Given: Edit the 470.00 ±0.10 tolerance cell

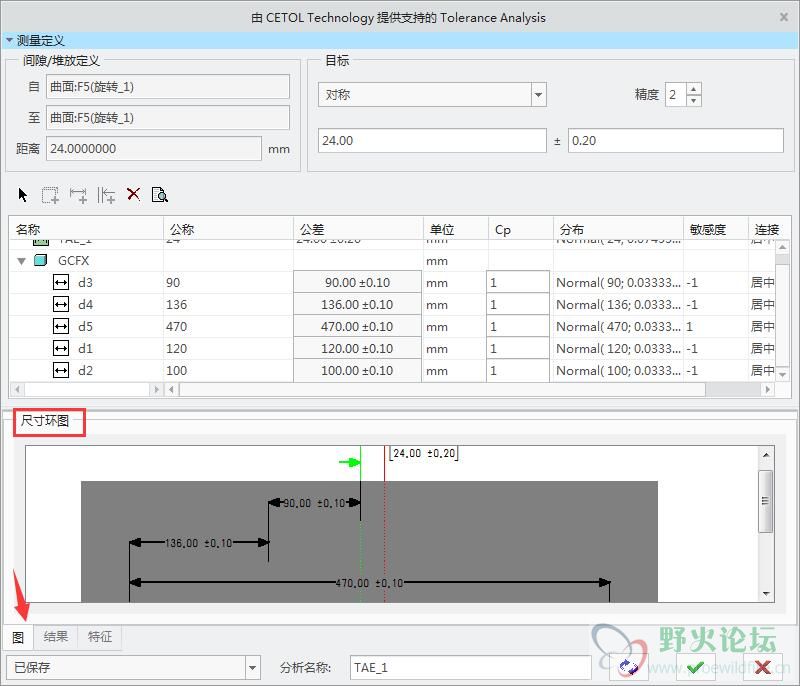Looking at the screenshot, I should coord(357,326).
